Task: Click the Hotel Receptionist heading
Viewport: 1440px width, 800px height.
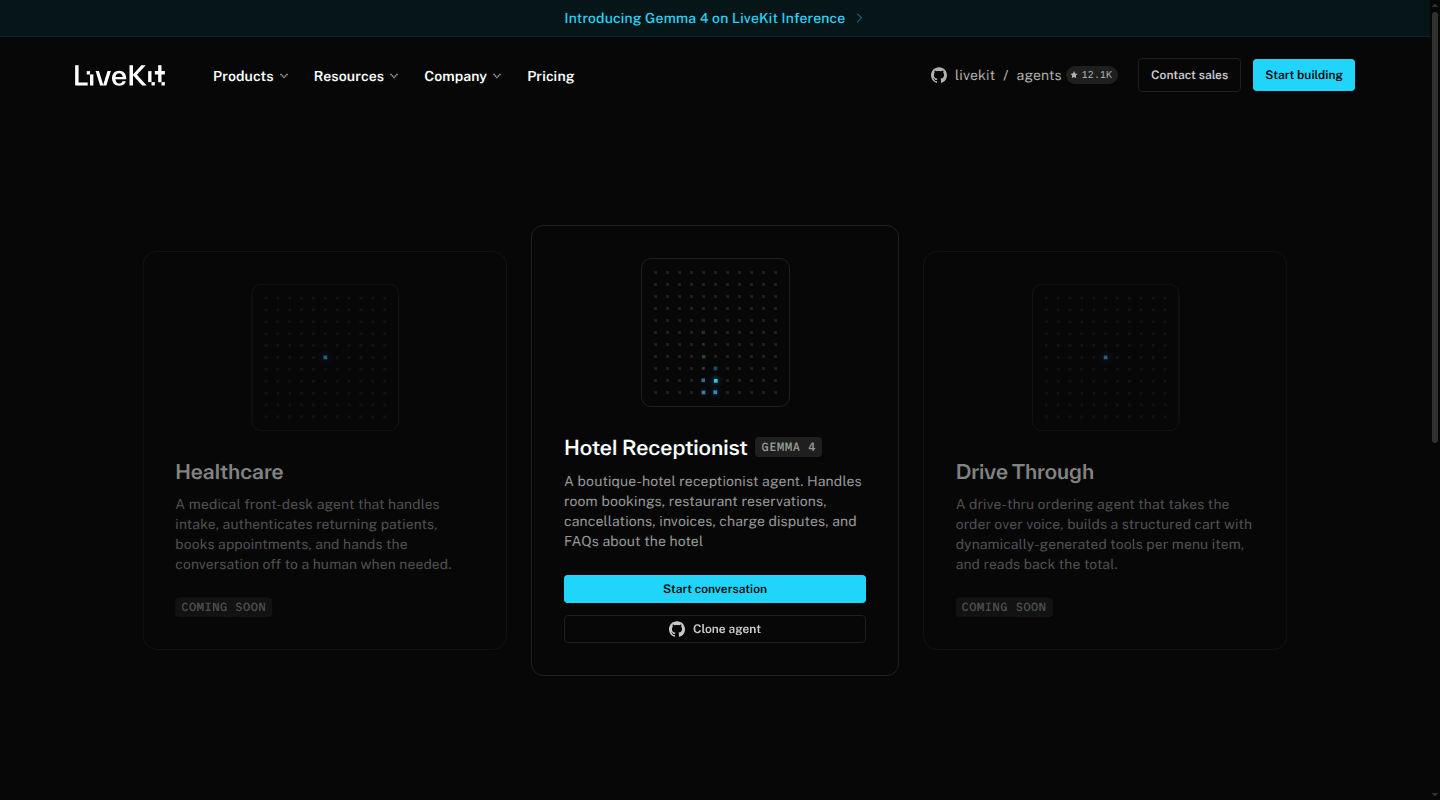Action: tap(656, 448)
